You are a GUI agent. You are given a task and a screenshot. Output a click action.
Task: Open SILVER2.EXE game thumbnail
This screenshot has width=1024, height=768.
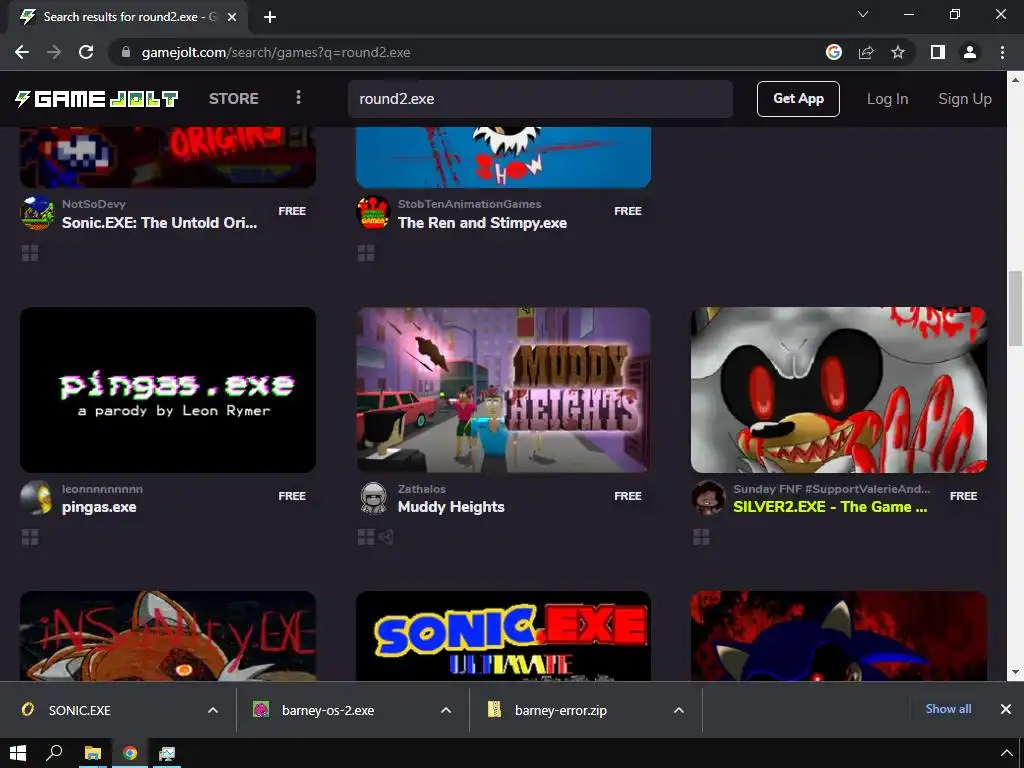839,390
